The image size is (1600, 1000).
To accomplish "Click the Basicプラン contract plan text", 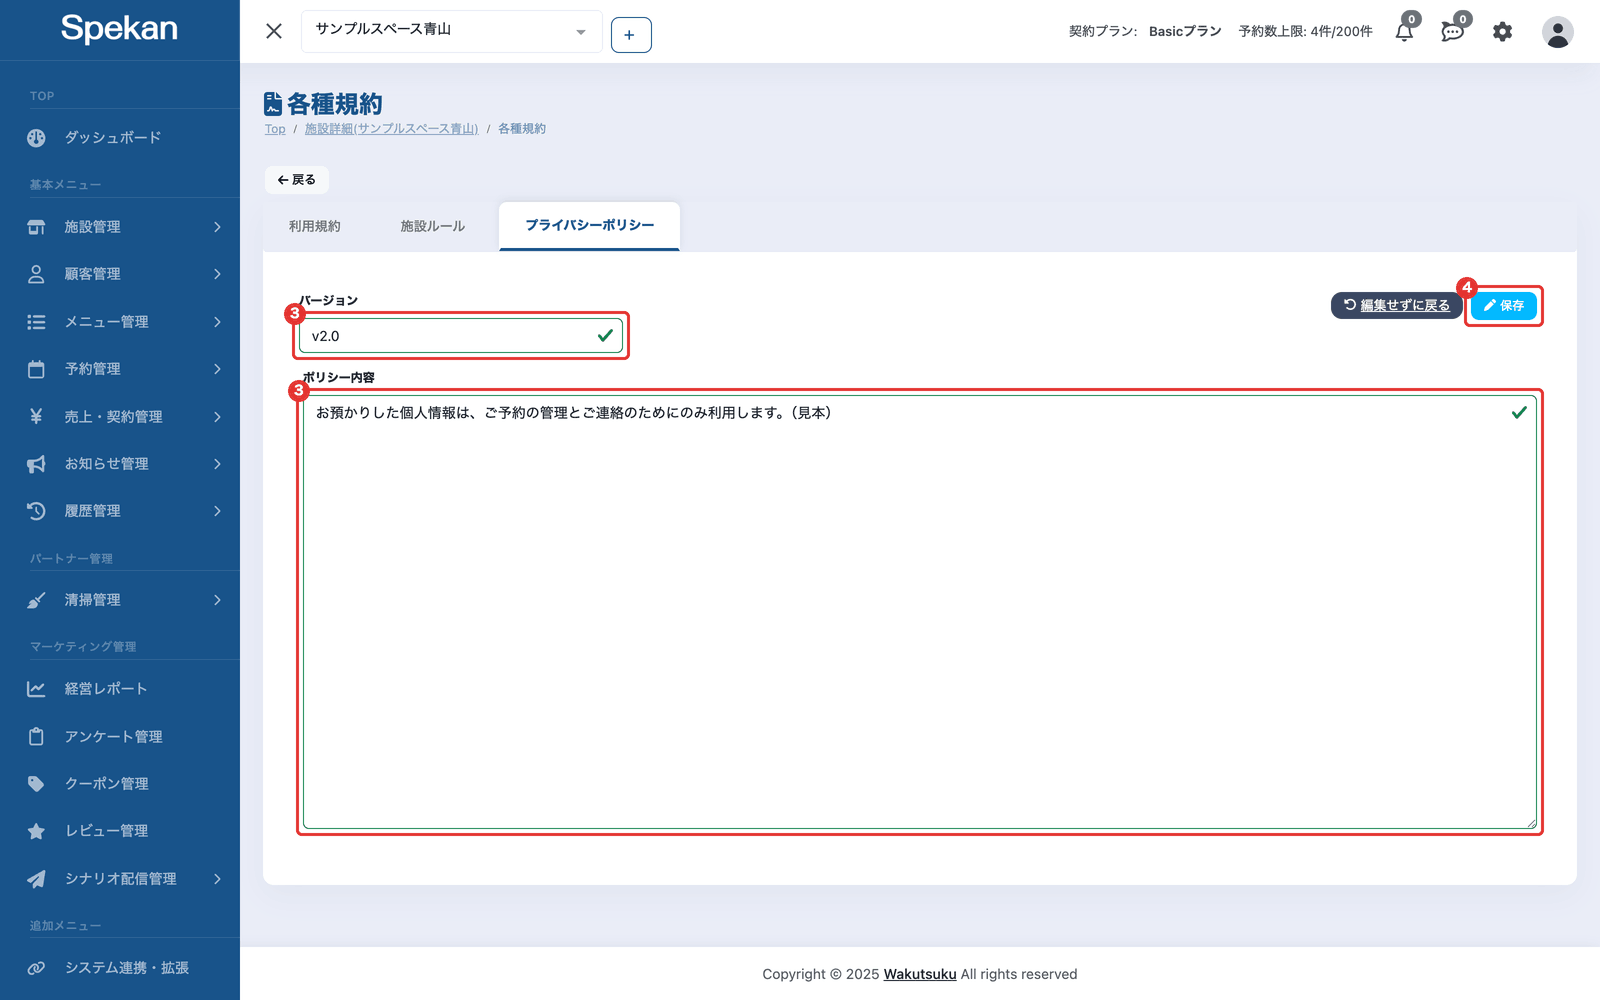I will pos(1185,32).
